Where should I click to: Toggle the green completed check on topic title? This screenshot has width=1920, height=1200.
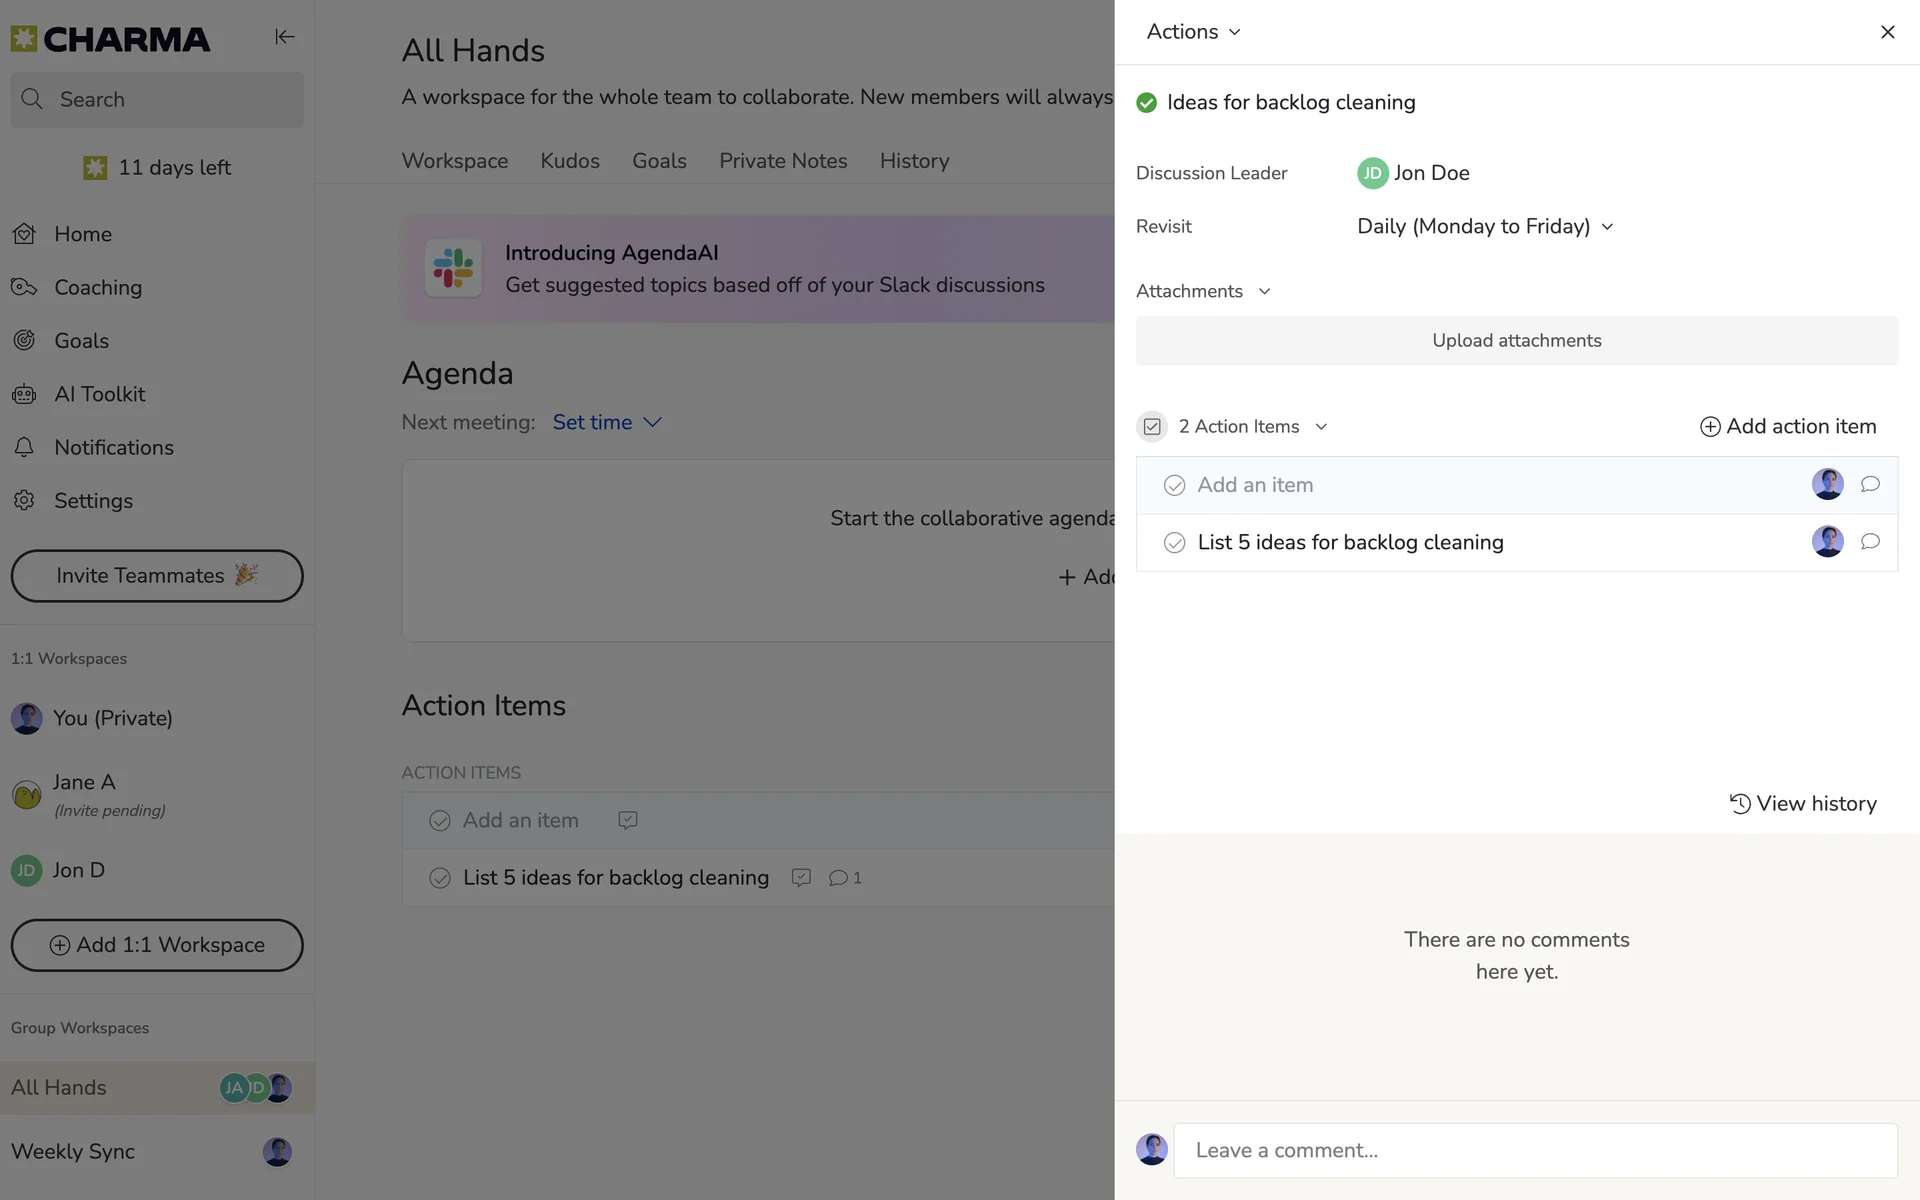[x=1146, y=103]
